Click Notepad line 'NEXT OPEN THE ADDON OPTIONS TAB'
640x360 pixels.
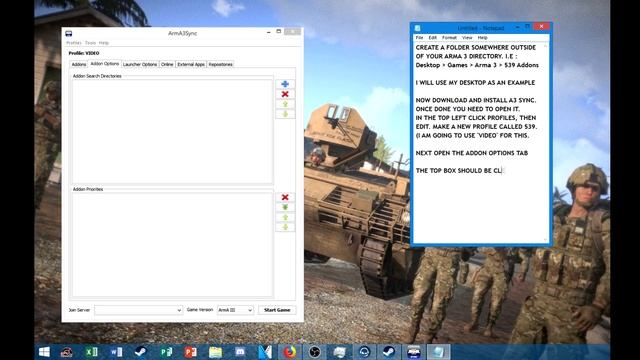coord(471,153)
